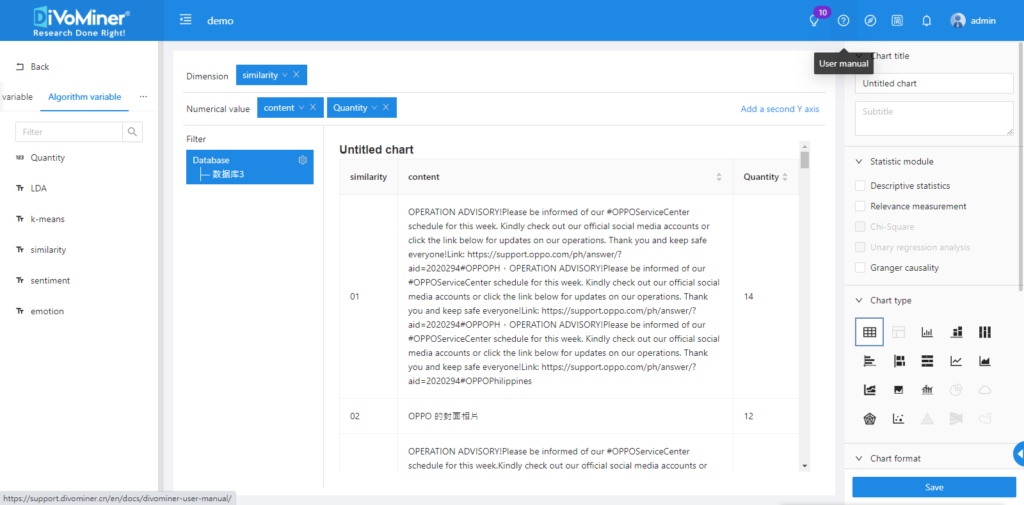Open the similarity dimension dropdown arrow
Screen dimensions: 1024x505
(285, 75)
